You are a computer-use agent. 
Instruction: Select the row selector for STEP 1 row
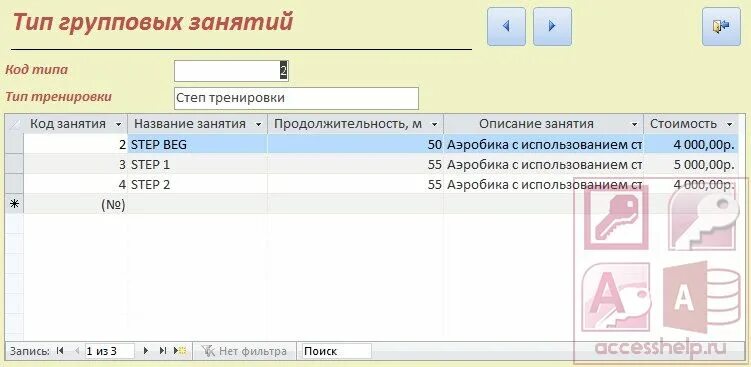[14, 164]
